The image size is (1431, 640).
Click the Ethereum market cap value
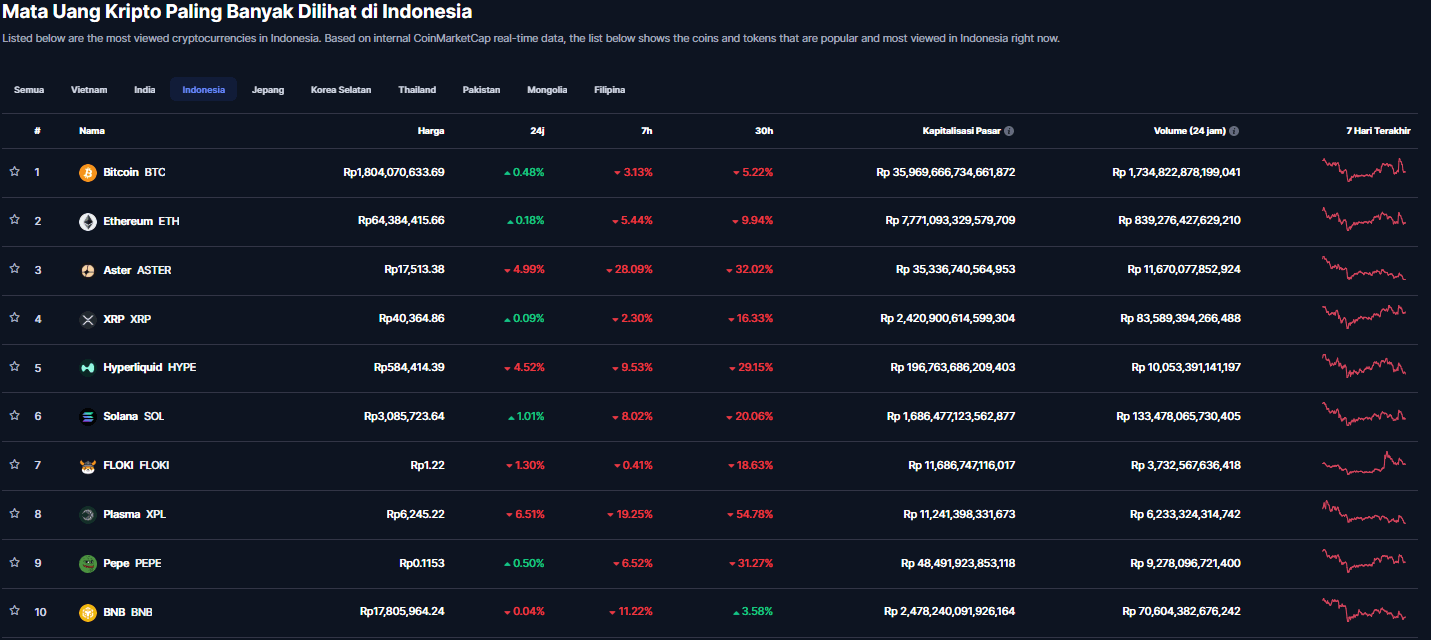coord(950,221)
